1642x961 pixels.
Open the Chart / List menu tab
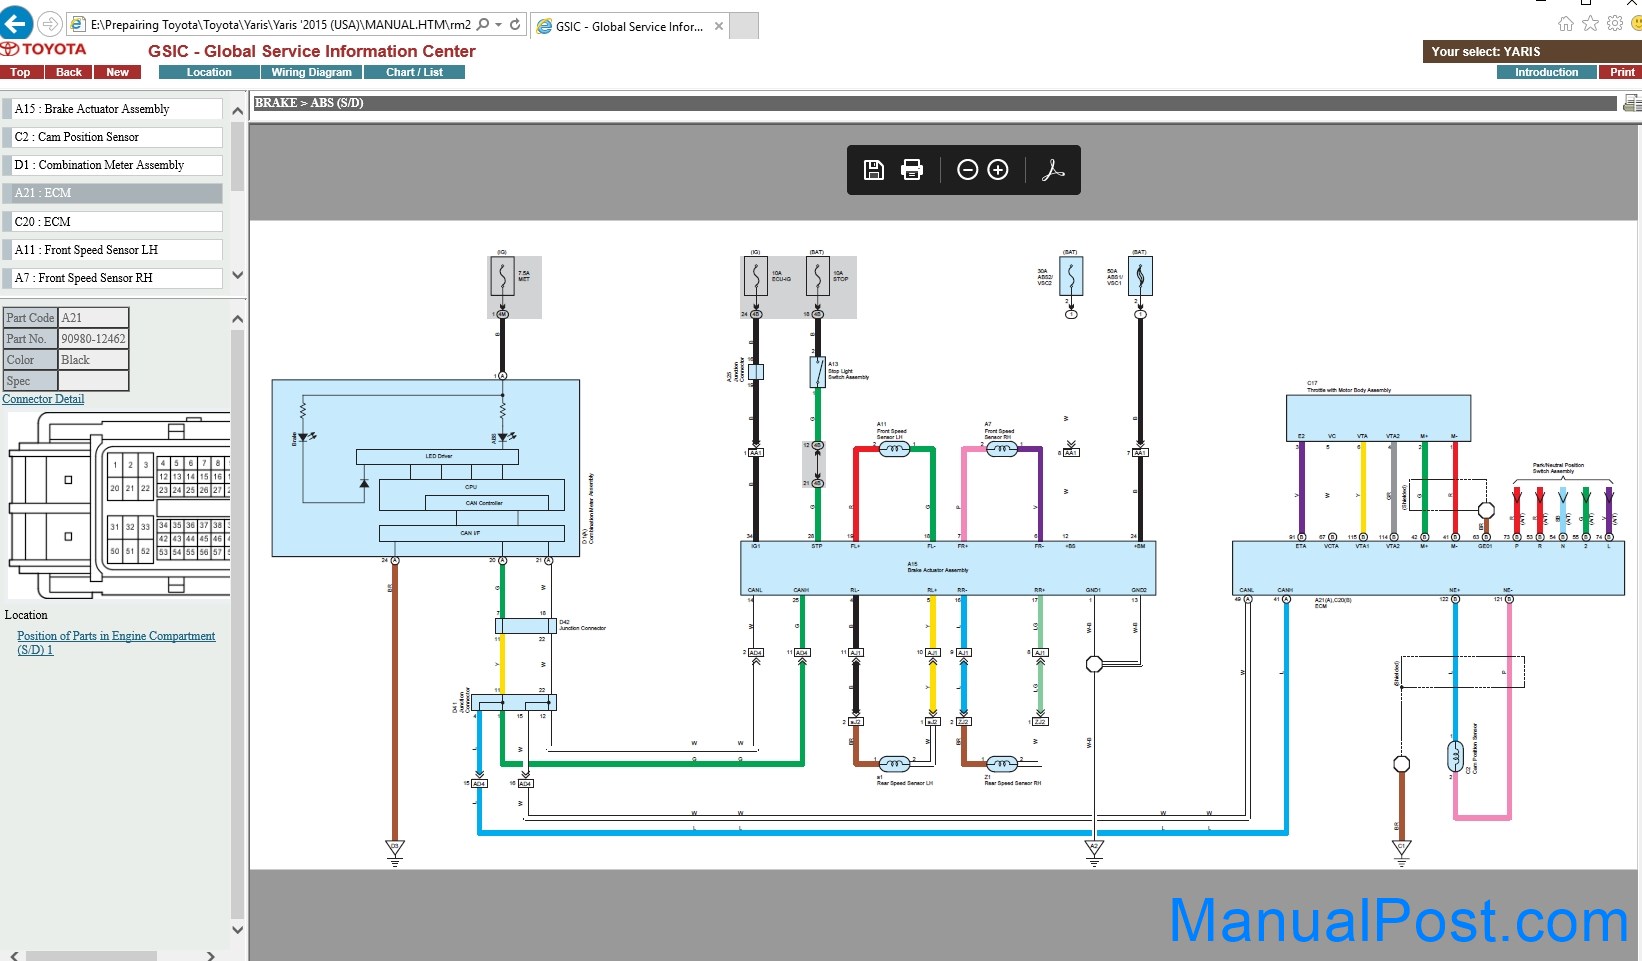[414, 72]
